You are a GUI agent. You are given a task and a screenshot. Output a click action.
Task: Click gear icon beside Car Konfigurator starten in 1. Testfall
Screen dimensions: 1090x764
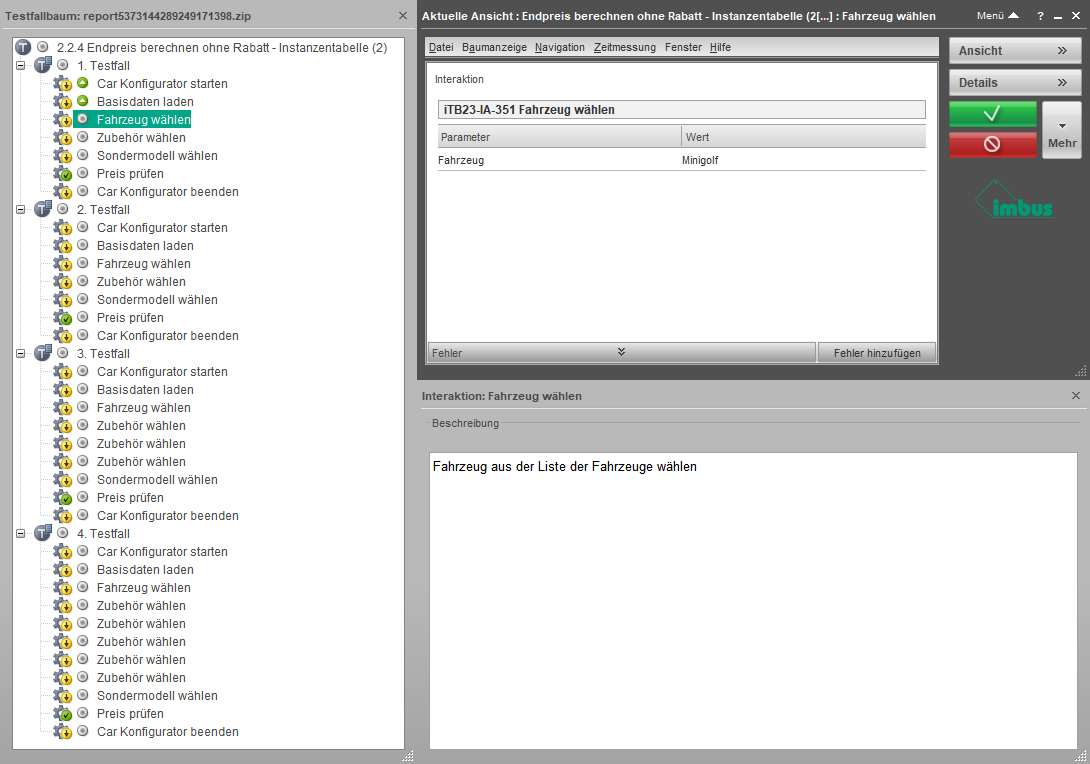[x=62, y=84]
